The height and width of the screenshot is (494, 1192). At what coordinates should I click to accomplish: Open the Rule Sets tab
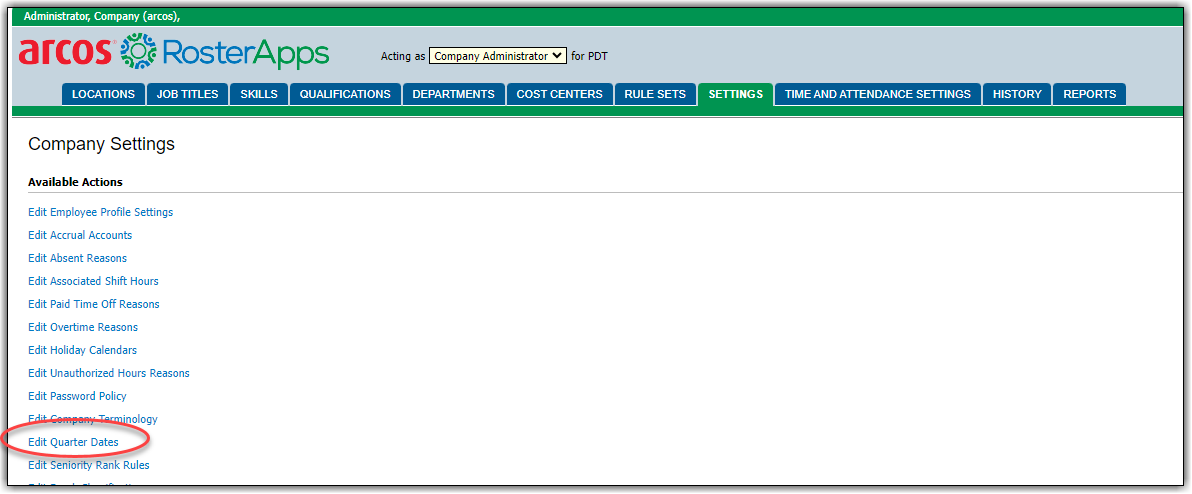coord(655,94)
